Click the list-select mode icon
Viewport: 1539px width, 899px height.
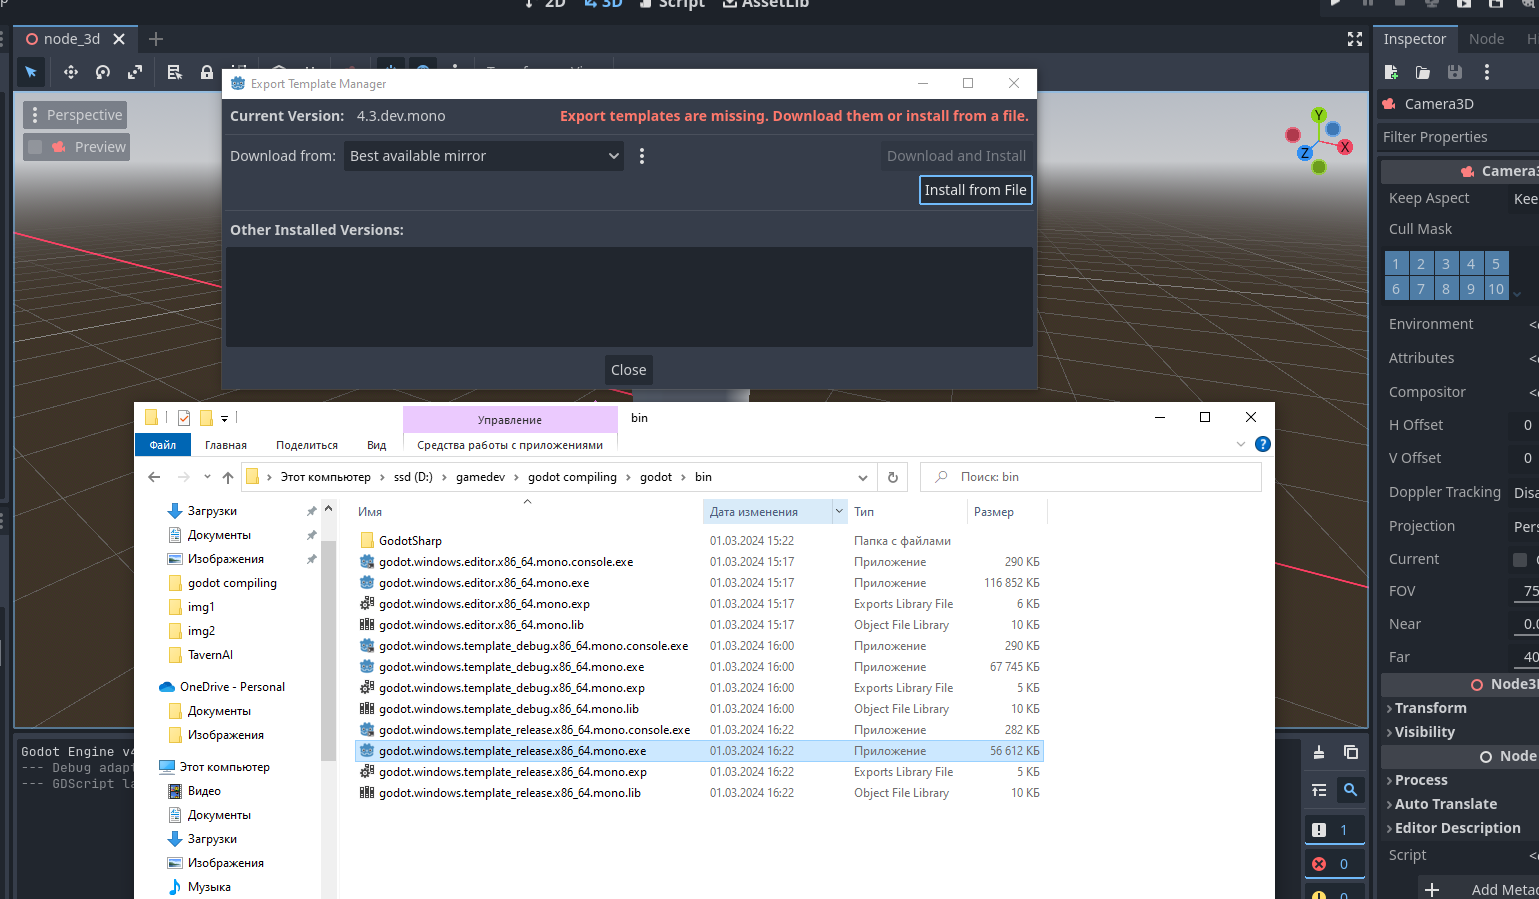(174, 72)
